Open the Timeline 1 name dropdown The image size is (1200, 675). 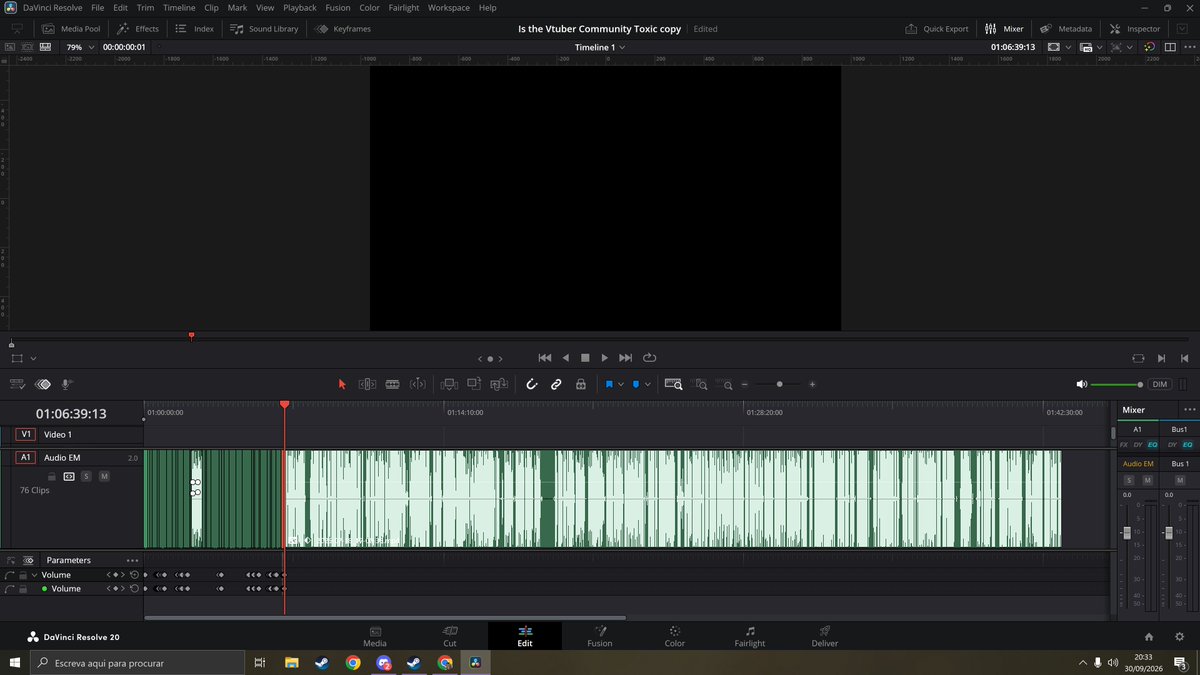click(x=600, y=47)
